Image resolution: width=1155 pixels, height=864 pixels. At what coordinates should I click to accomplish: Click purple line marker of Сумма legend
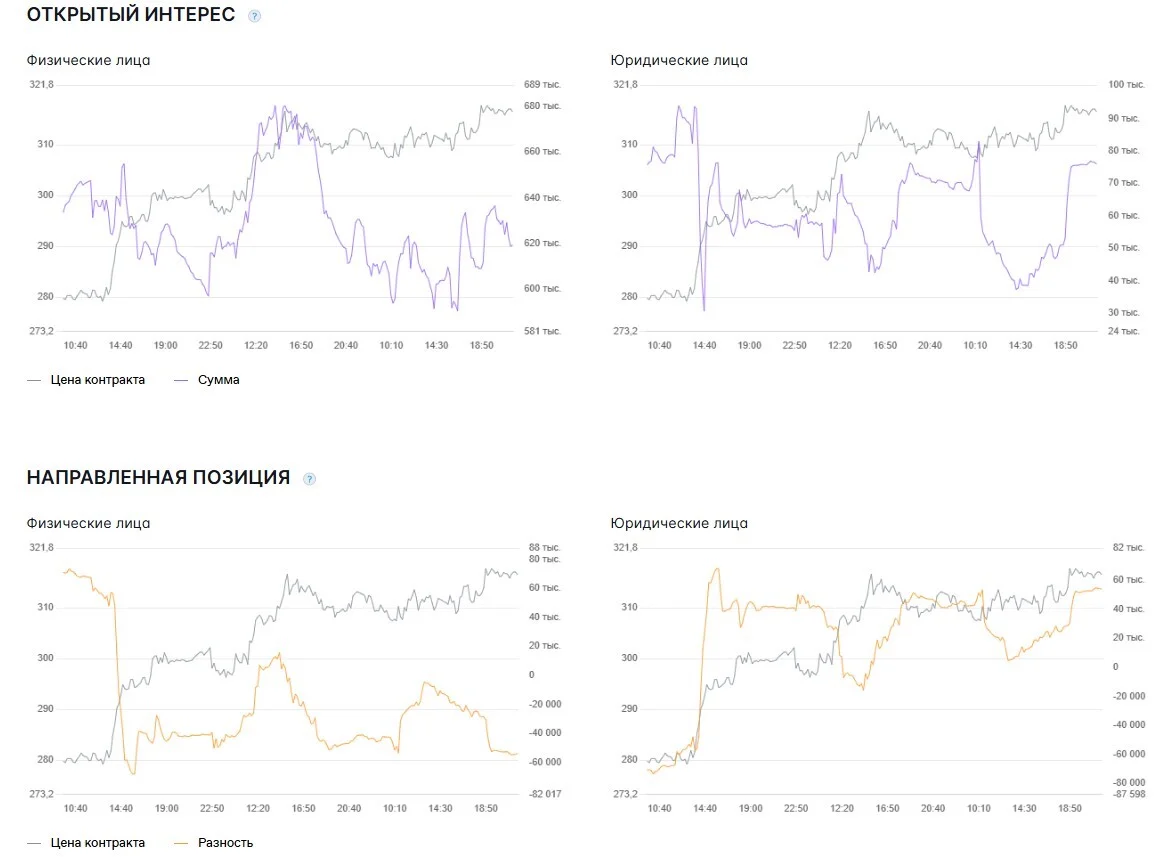tap(181, 380)
